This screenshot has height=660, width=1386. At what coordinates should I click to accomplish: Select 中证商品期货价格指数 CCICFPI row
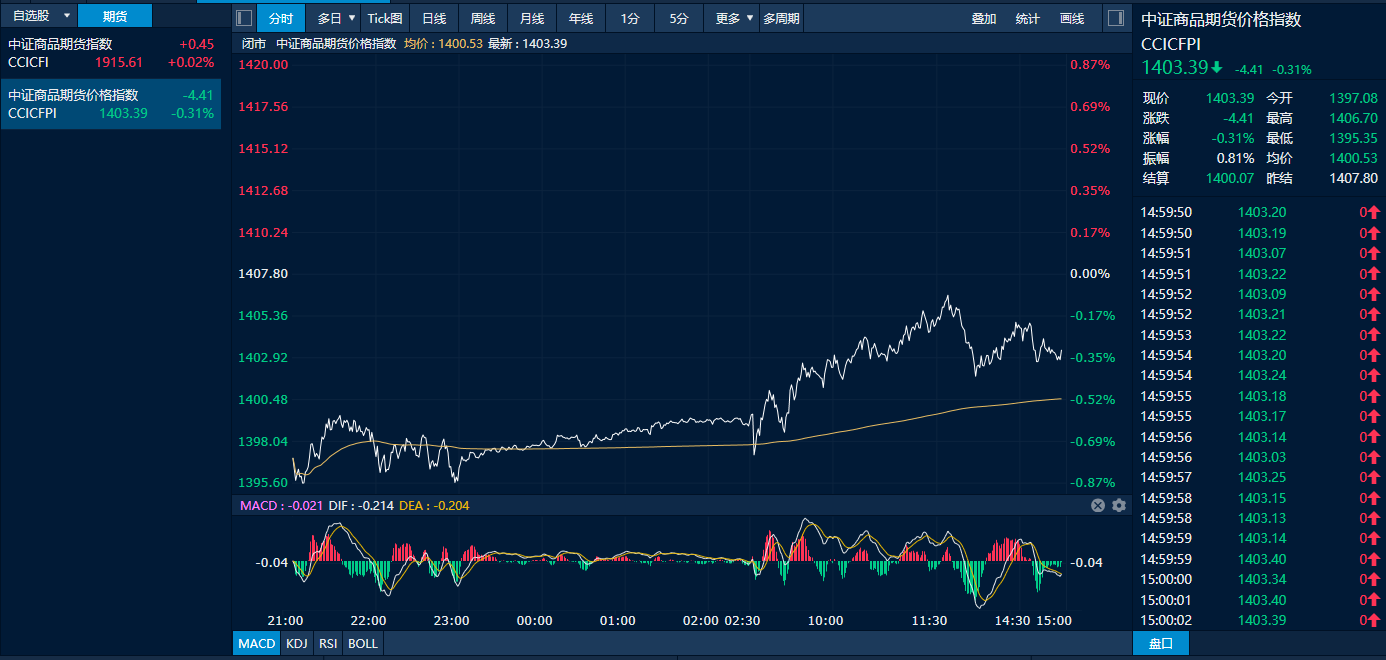click(111, 104)
